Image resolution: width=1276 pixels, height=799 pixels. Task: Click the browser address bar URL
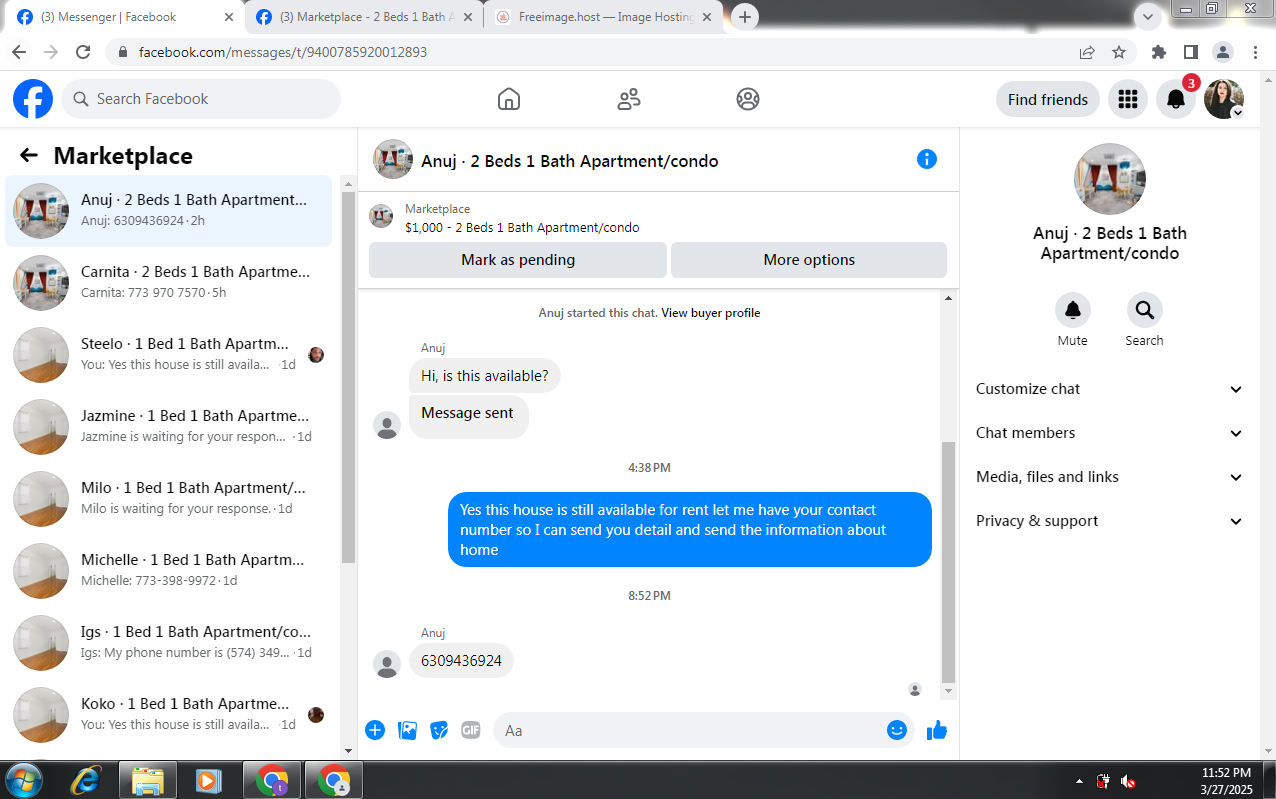click(x=283, y=52)
